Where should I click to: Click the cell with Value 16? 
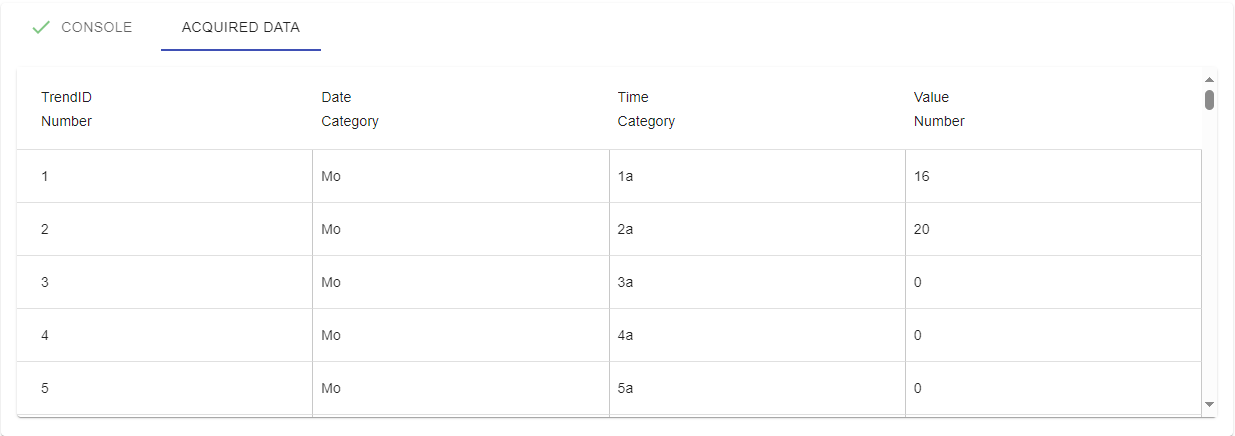1053,176
